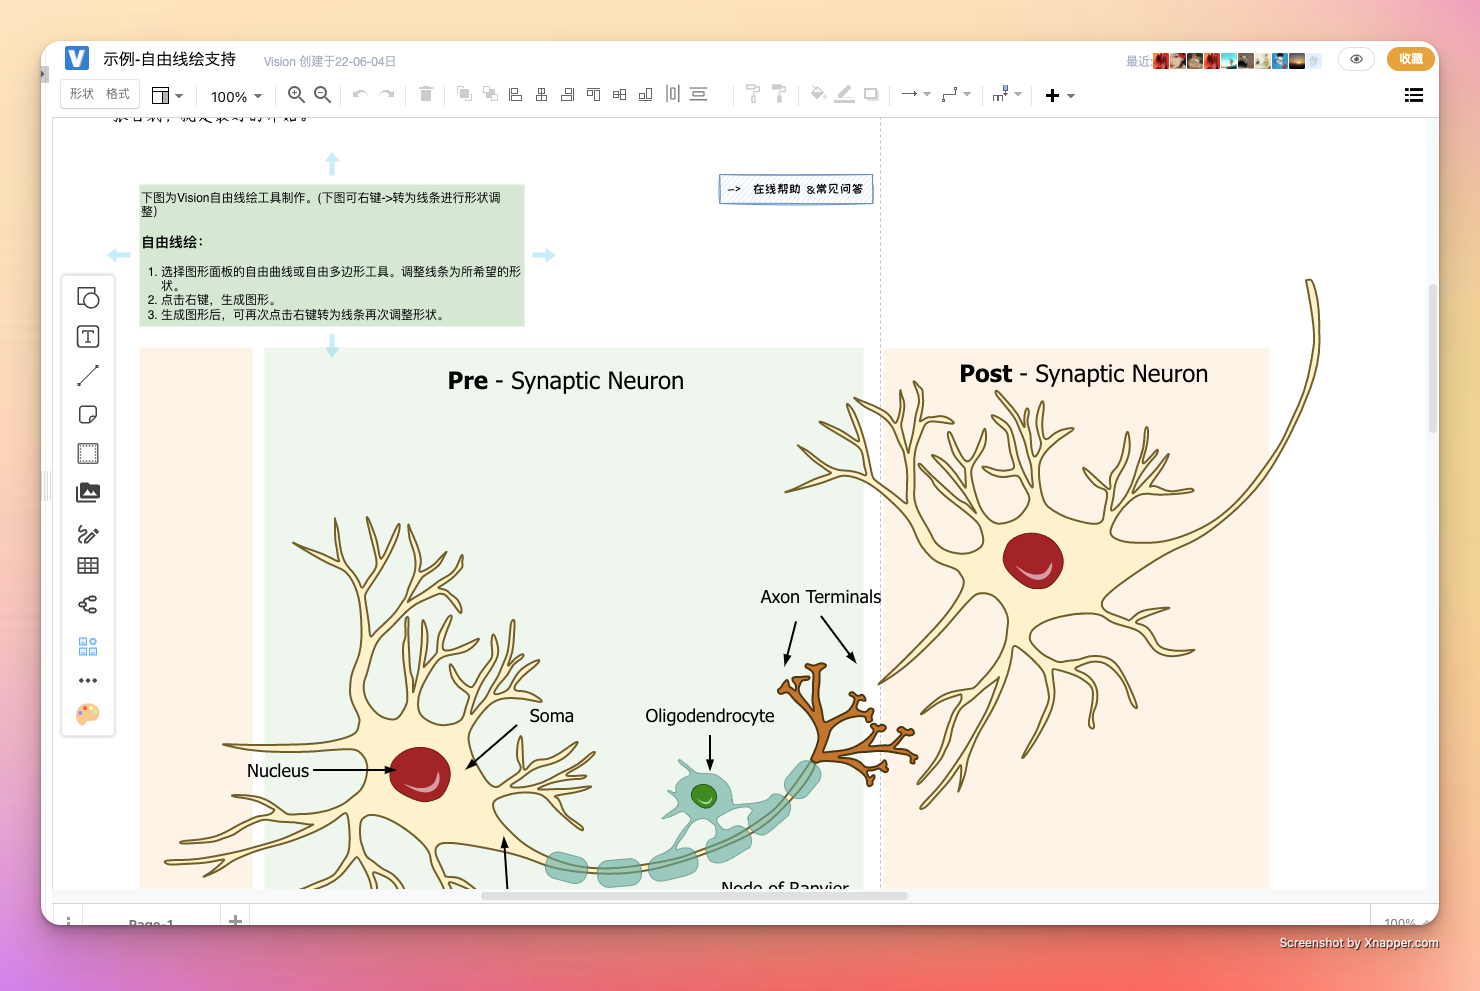Expand the left edge collapse arrow
Image resolution: width=1480 pixels, height=991 pixels.
tap(44, 73)
